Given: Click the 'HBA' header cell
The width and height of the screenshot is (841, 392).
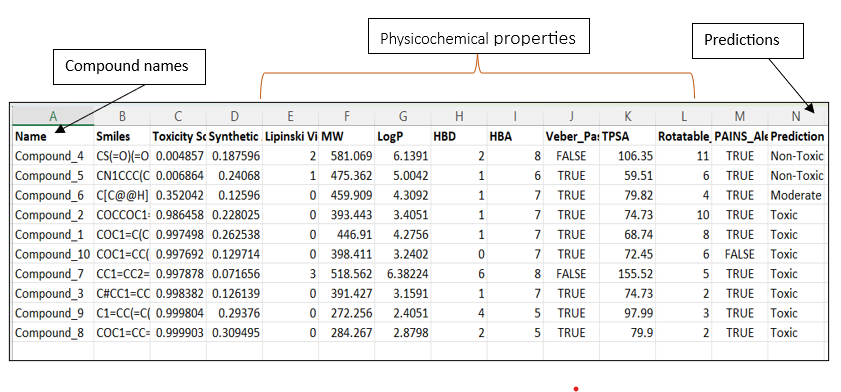Looking at the screenshot, I should pos(515,136).
